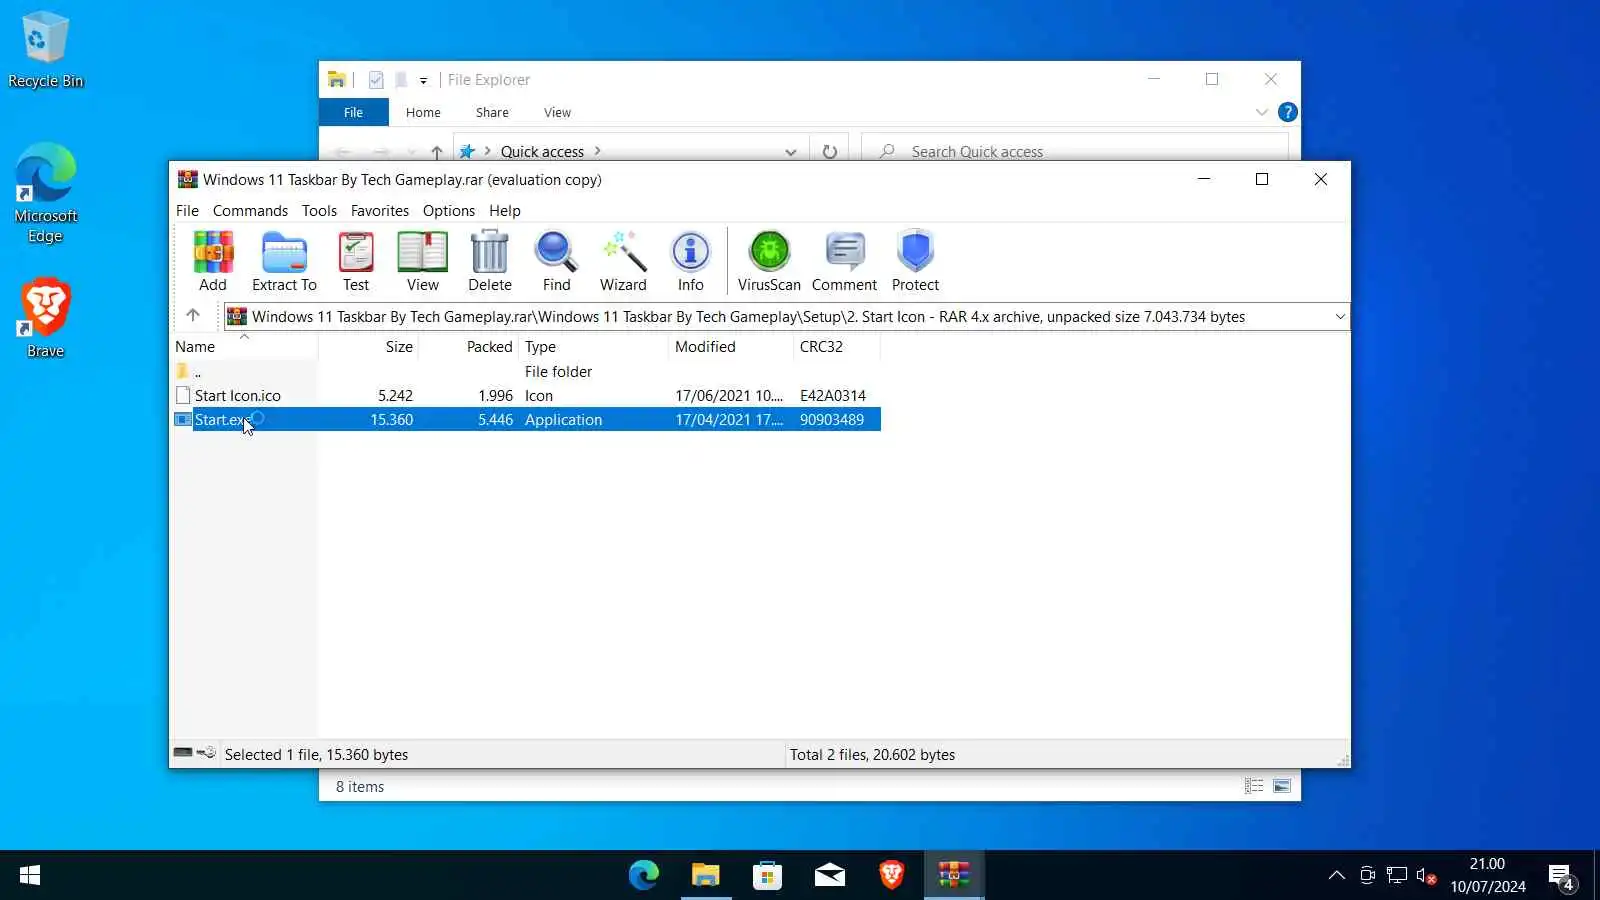The width and height of the screenshot is (1600, 900).
Task: Open the Windows Start menu
Action: point(30,875)
